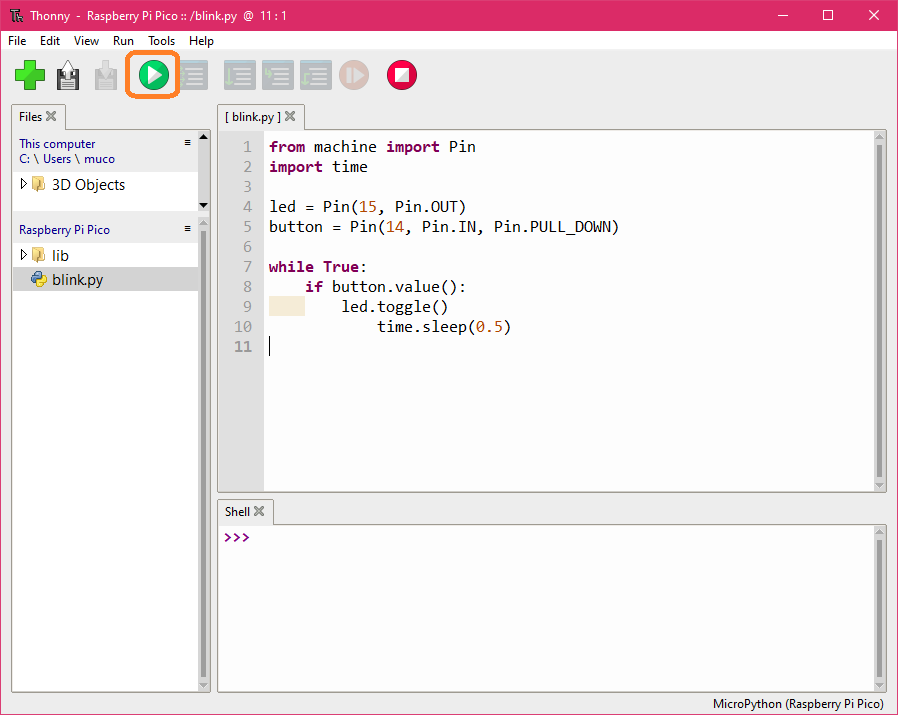This screenshot has width=898, height=715.
Task: Click the 'while True:' line
Action: pos(318,266)
